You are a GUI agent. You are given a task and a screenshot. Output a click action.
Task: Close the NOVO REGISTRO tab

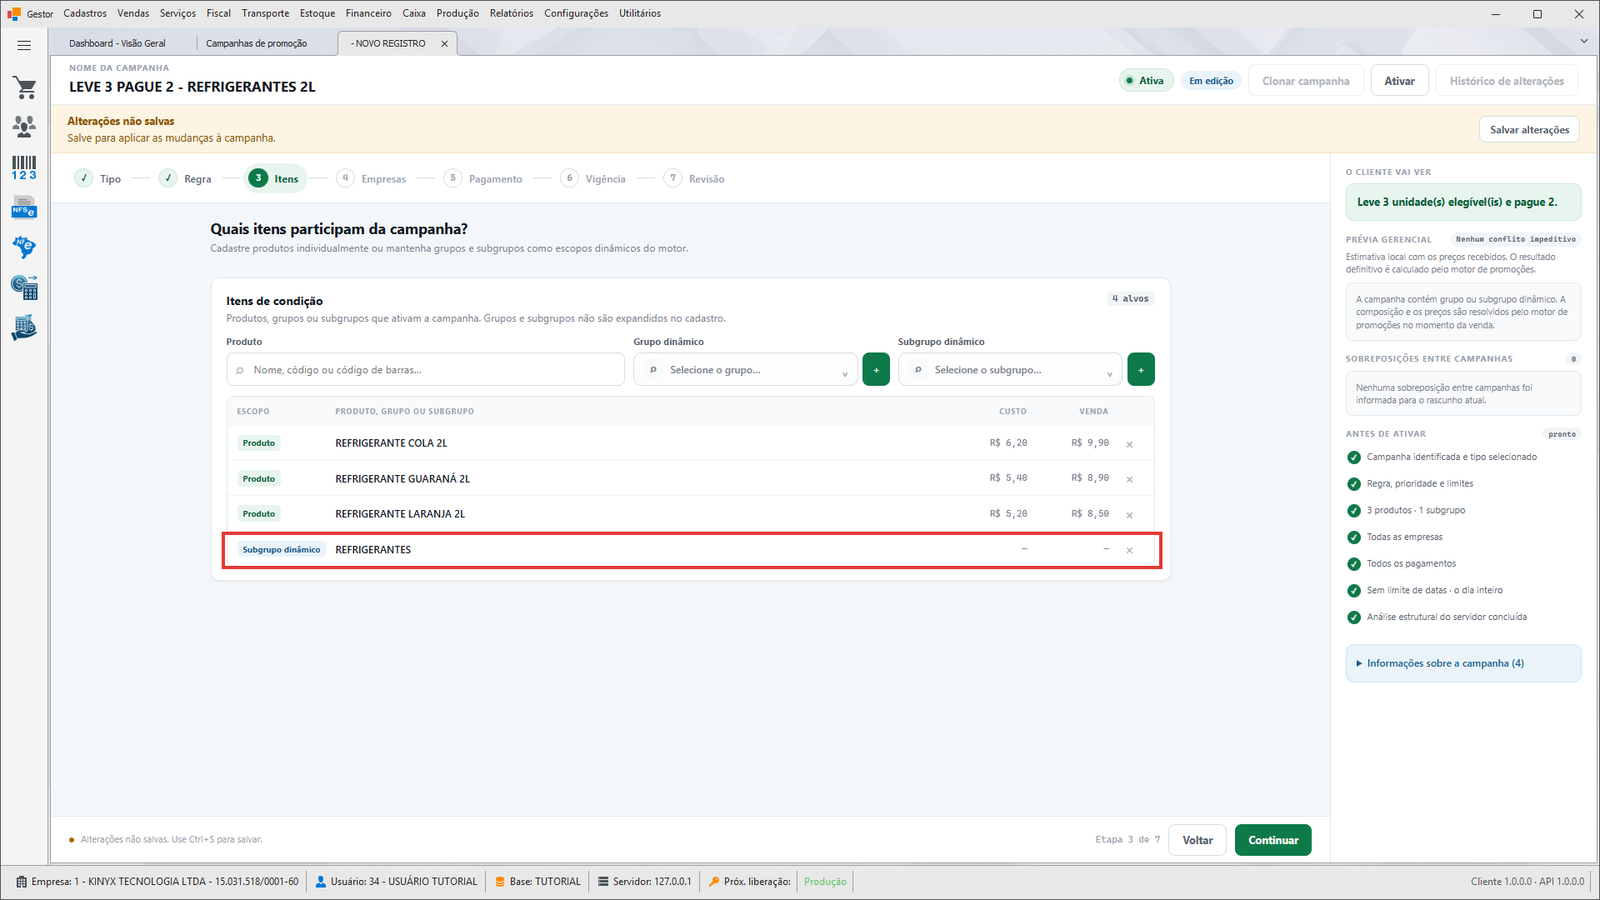pyautogui.click(x=445, y=44)
